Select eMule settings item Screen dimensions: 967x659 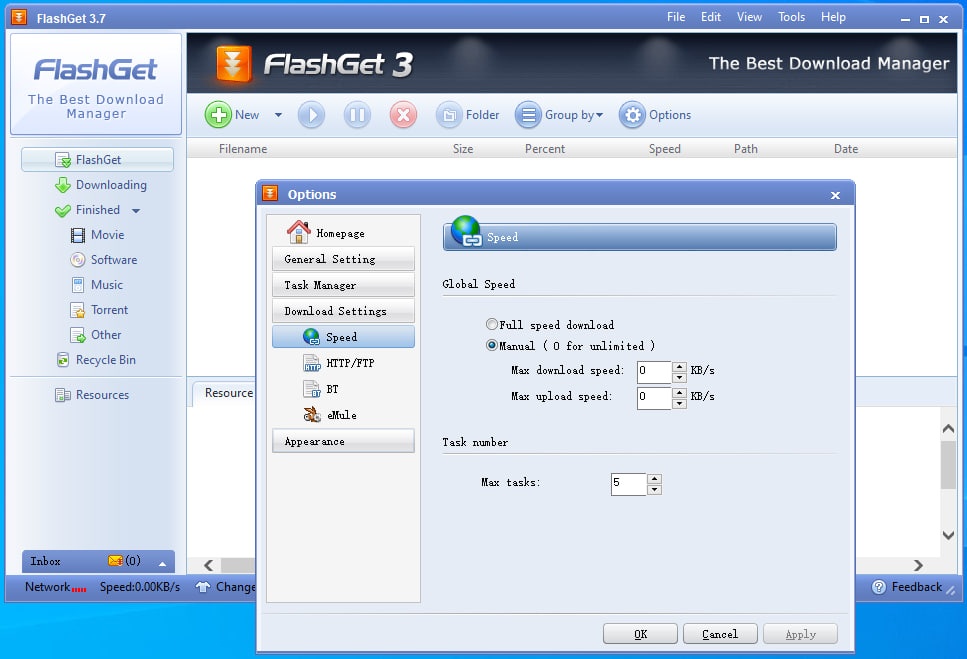click(330, 415)
